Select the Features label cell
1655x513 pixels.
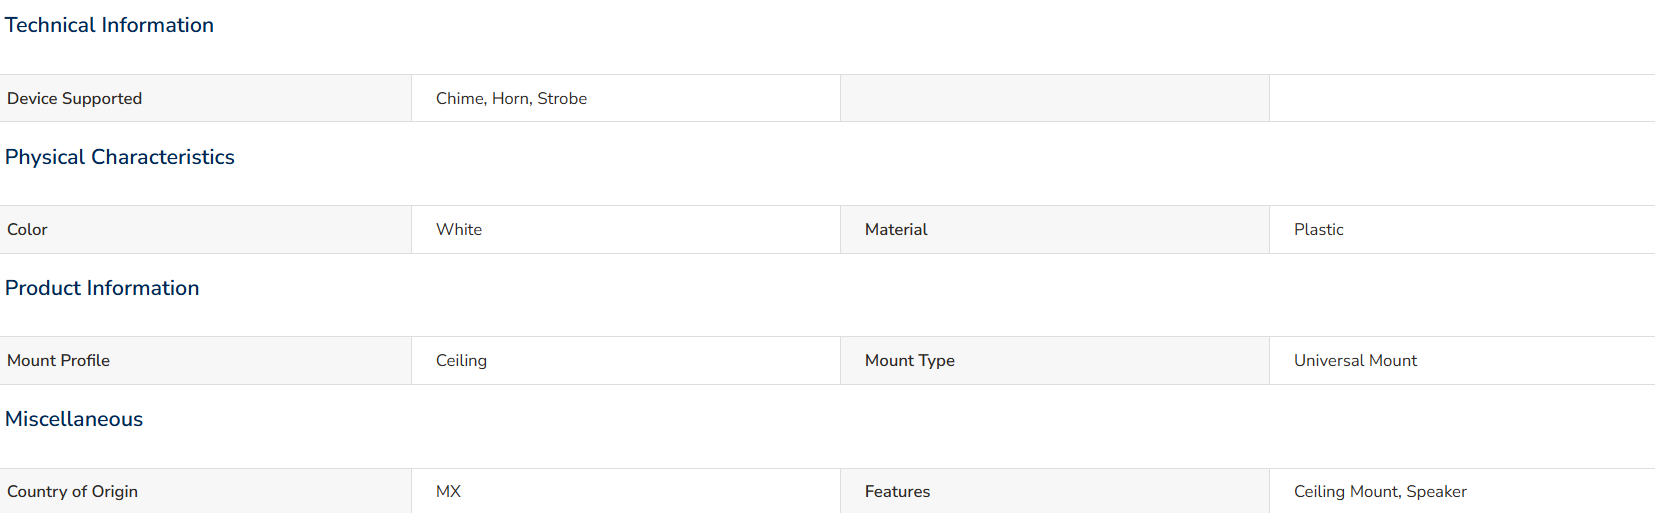[x=1055, y=491]
